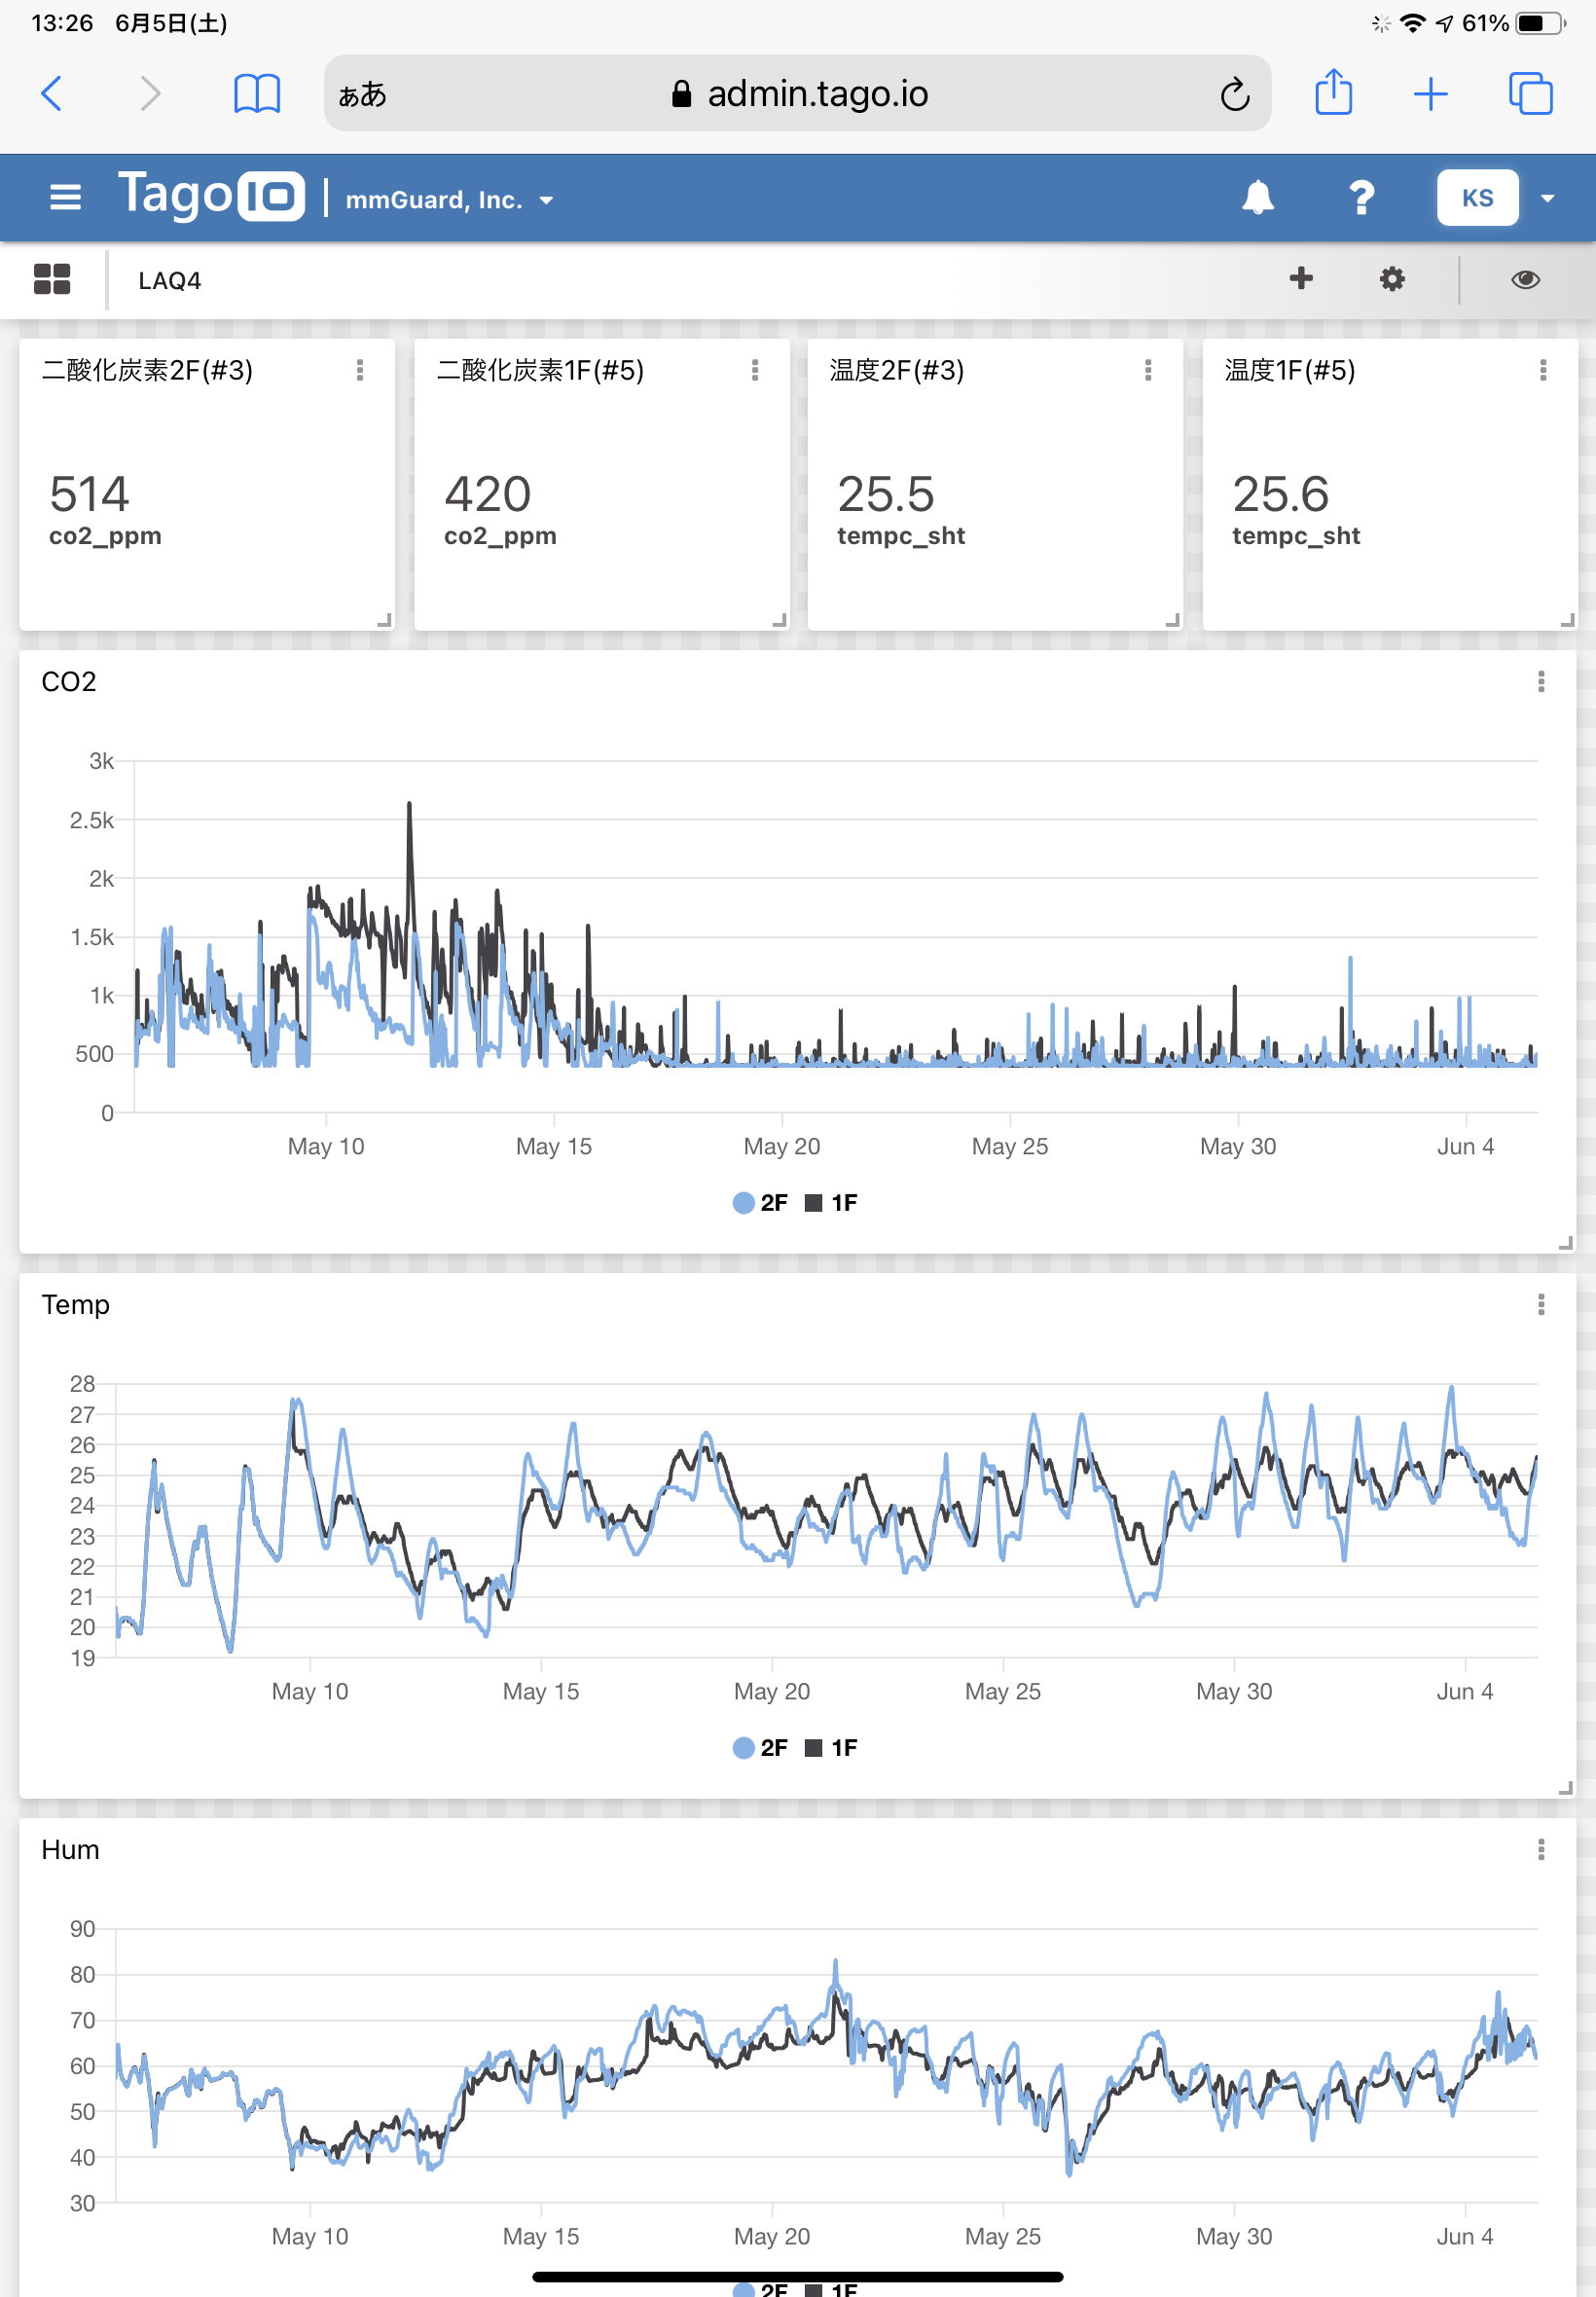Reload the page in Safari
The image size is (1596, 2297).
point(1234,95)
